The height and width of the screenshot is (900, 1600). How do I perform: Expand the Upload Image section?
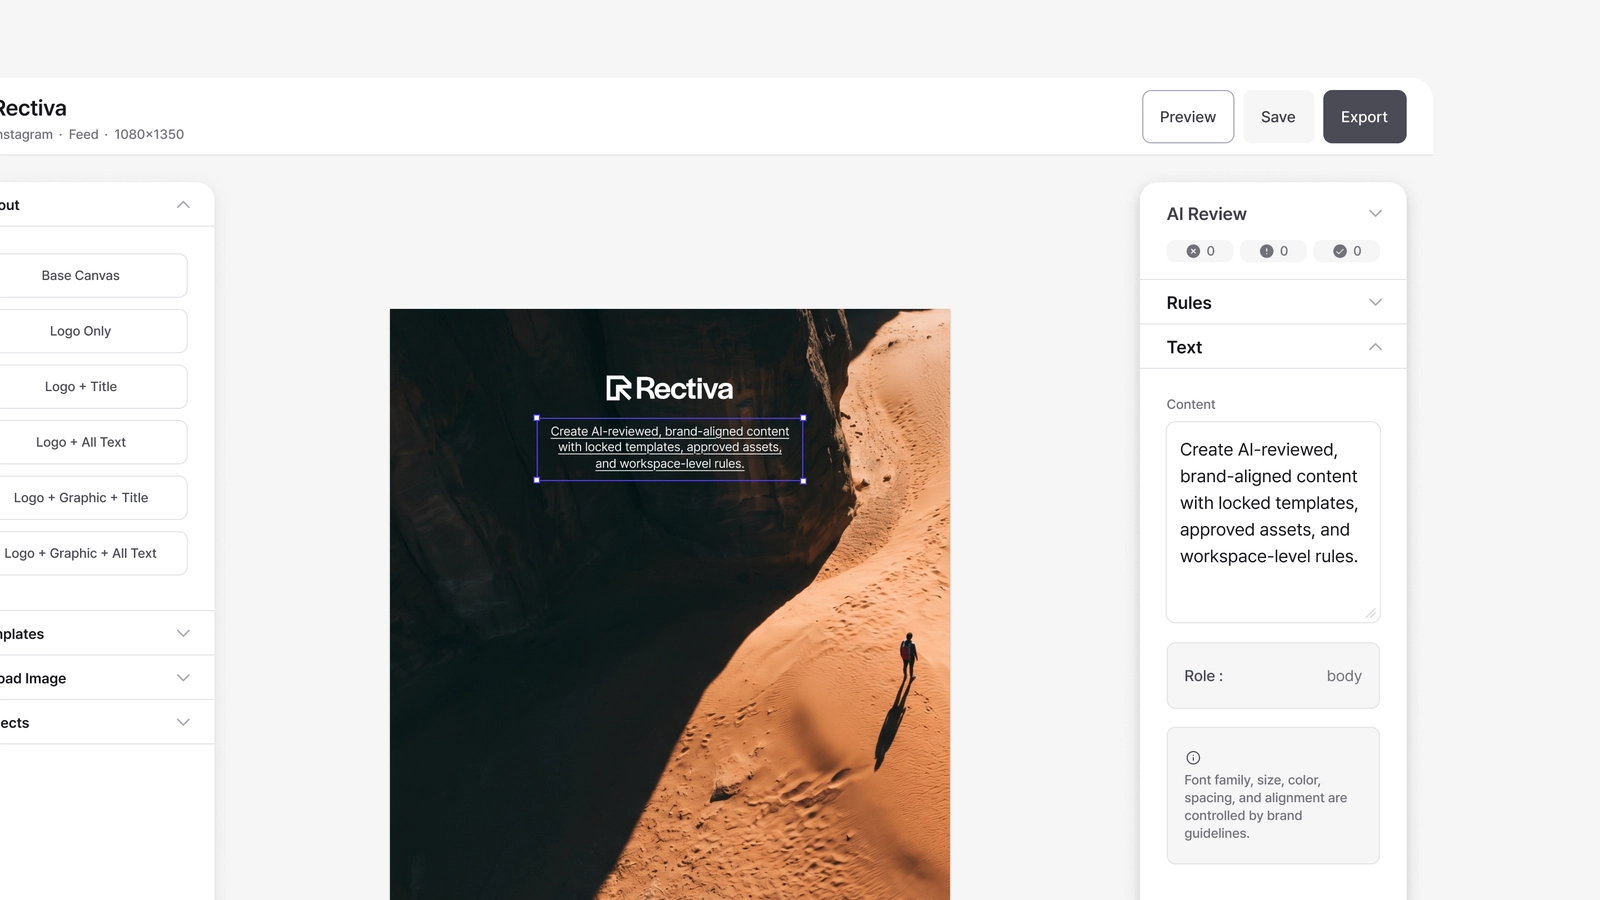183,678
